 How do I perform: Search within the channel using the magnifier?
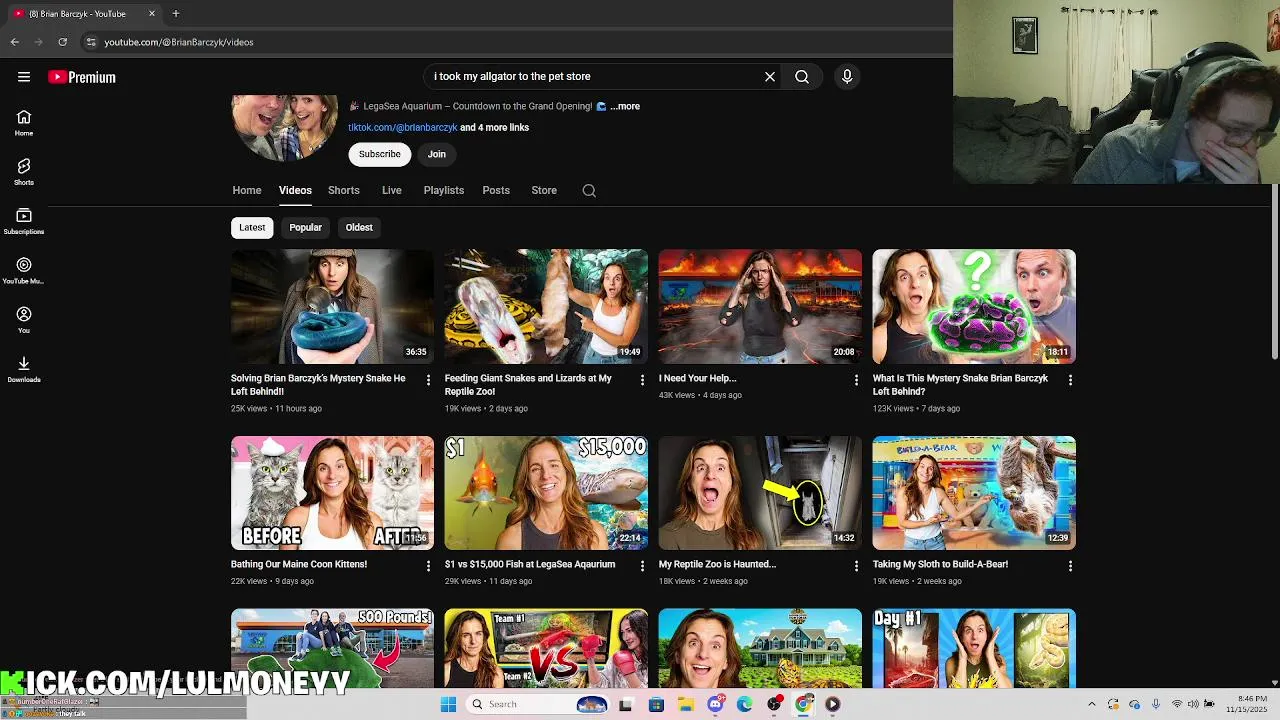pyautogui.click(x=589, y=190)
